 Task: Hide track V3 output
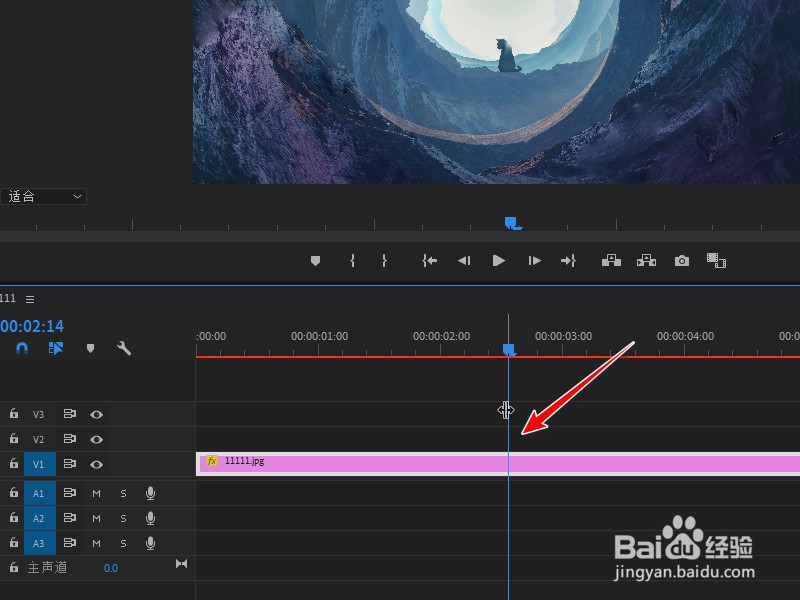(x=96, y=414)
